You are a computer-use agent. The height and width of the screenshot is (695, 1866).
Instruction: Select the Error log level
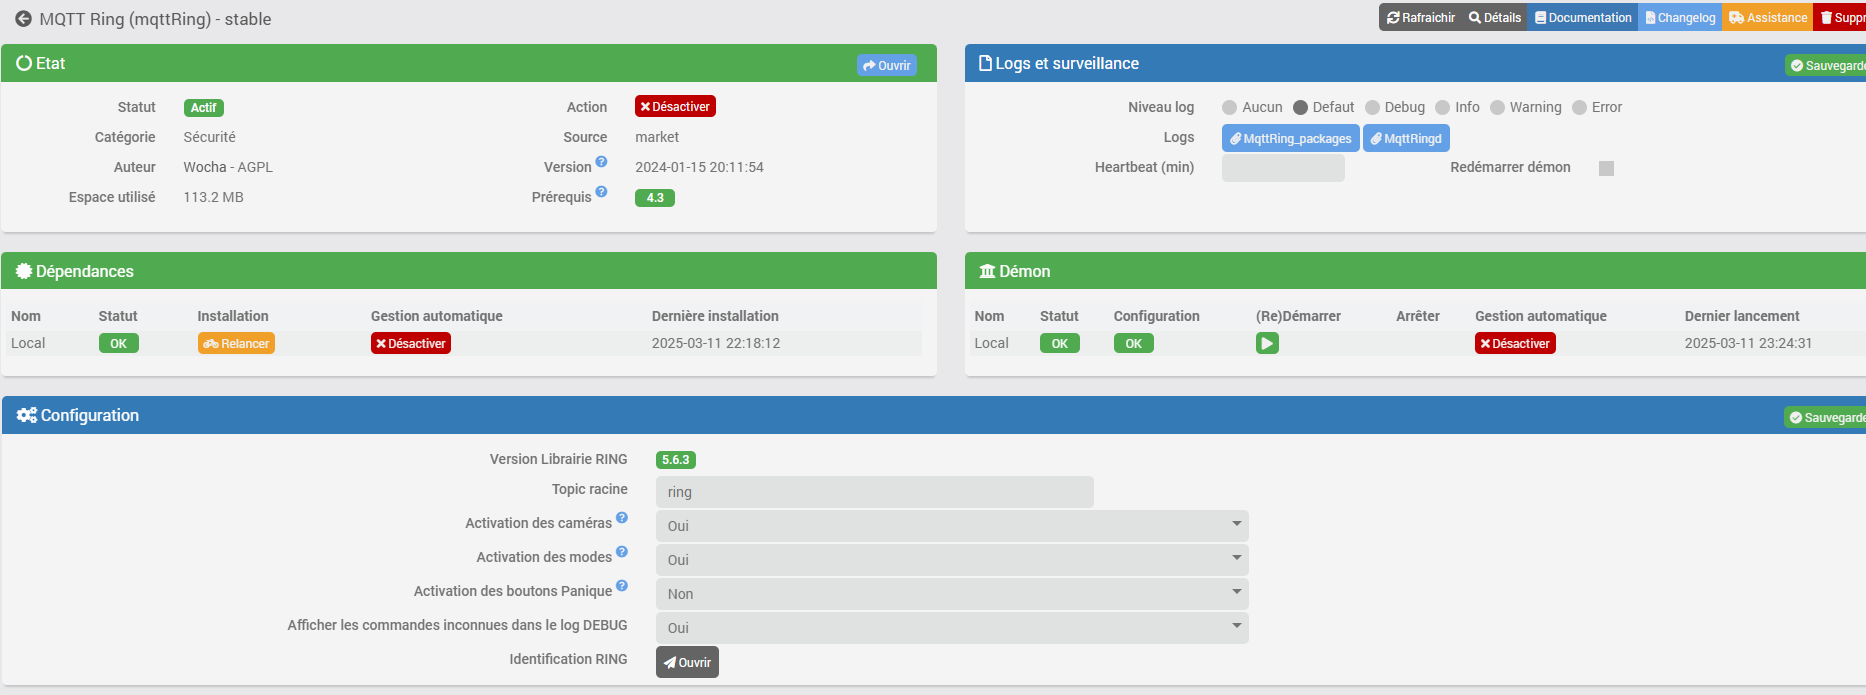click(x=1579, y=108)
